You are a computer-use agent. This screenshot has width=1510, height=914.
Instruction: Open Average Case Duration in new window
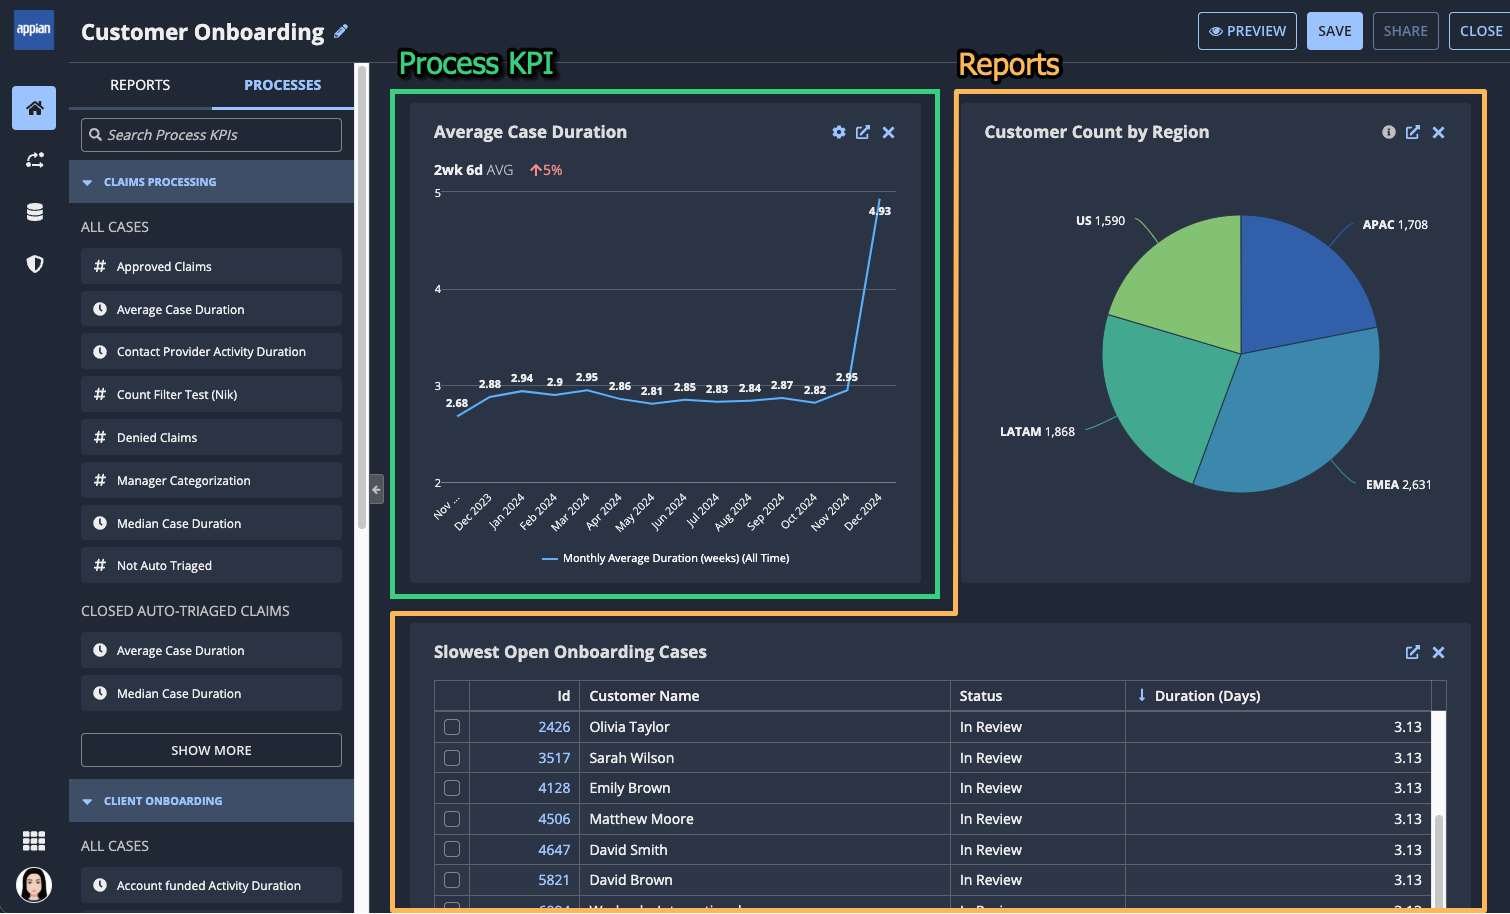coord(863,132)
